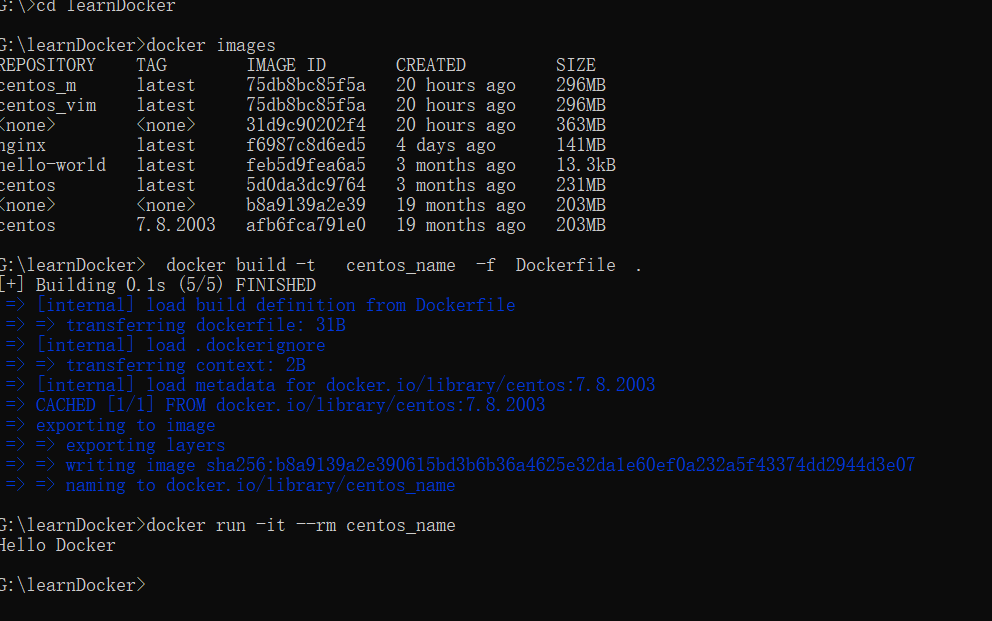Click the nginx repository name
The width and height of the screenshot is (992, 621).
(x=23, y=145)
